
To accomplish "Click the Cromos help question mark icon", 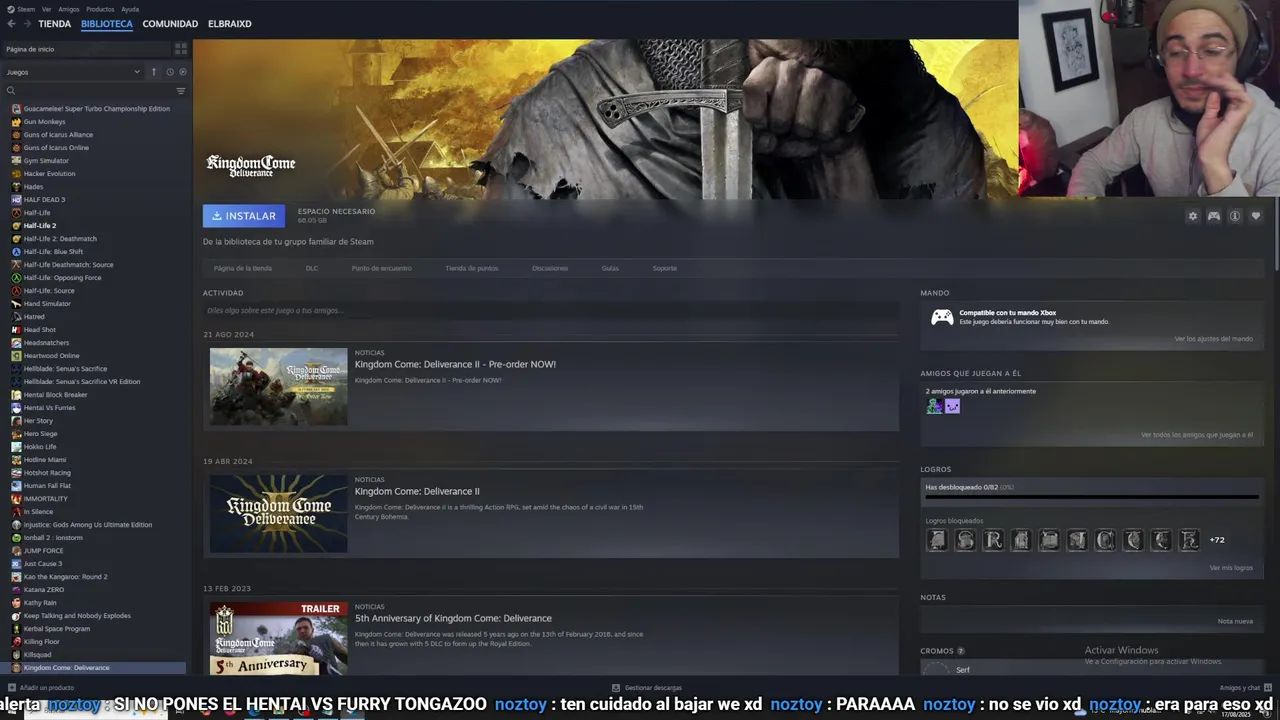I will pyautogui.click(x=961, y=651).
